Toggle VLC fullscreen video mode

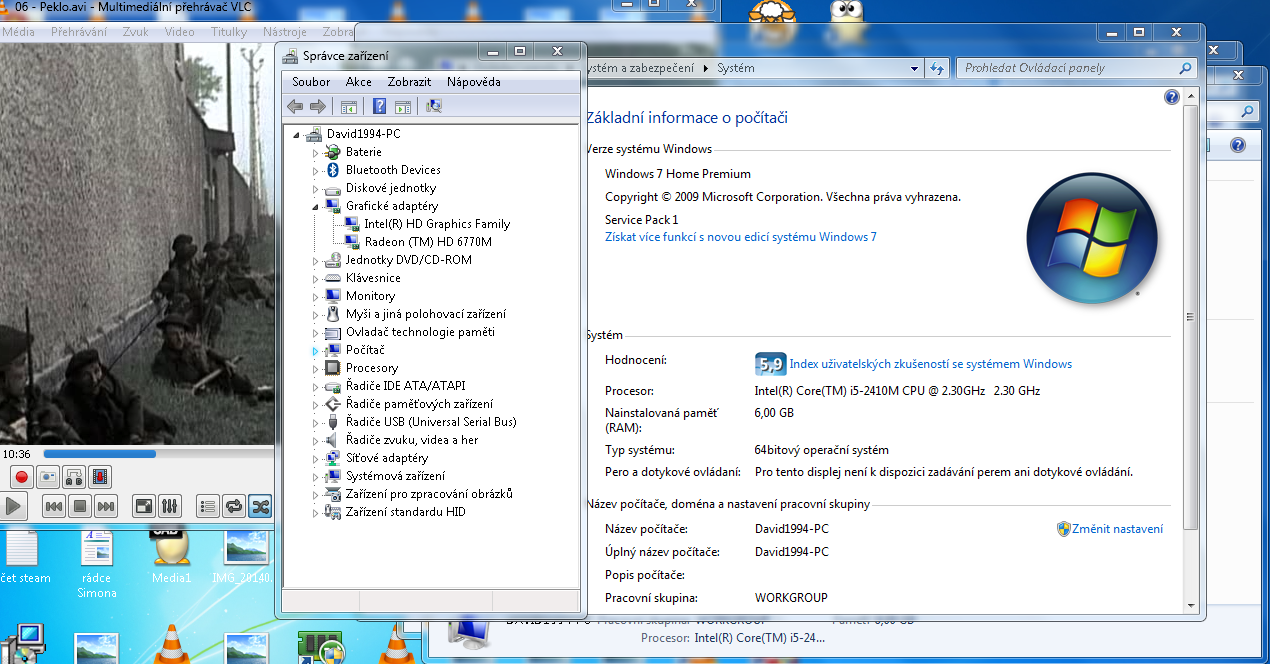144,507
